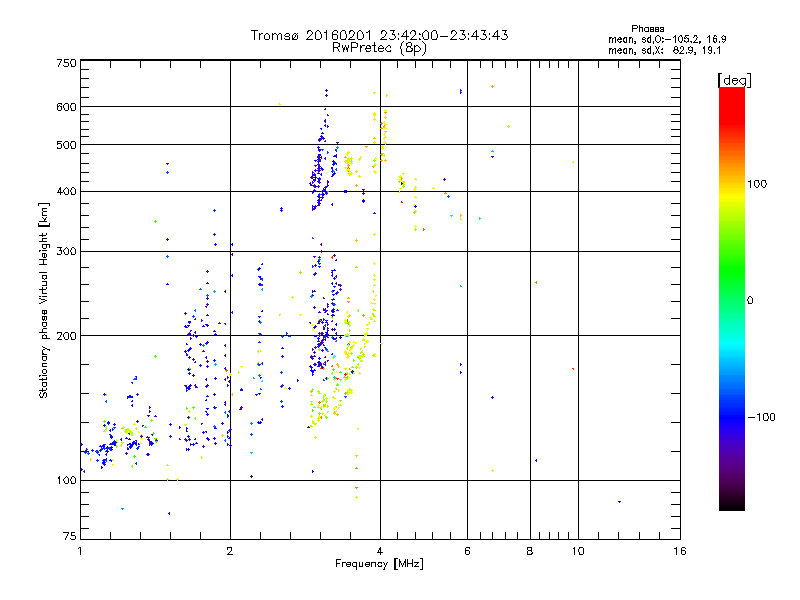Image resolution: width=800 pixels, height=600 pixels.
Task: Click the '100' colorbar tick label
Action: 757,184
